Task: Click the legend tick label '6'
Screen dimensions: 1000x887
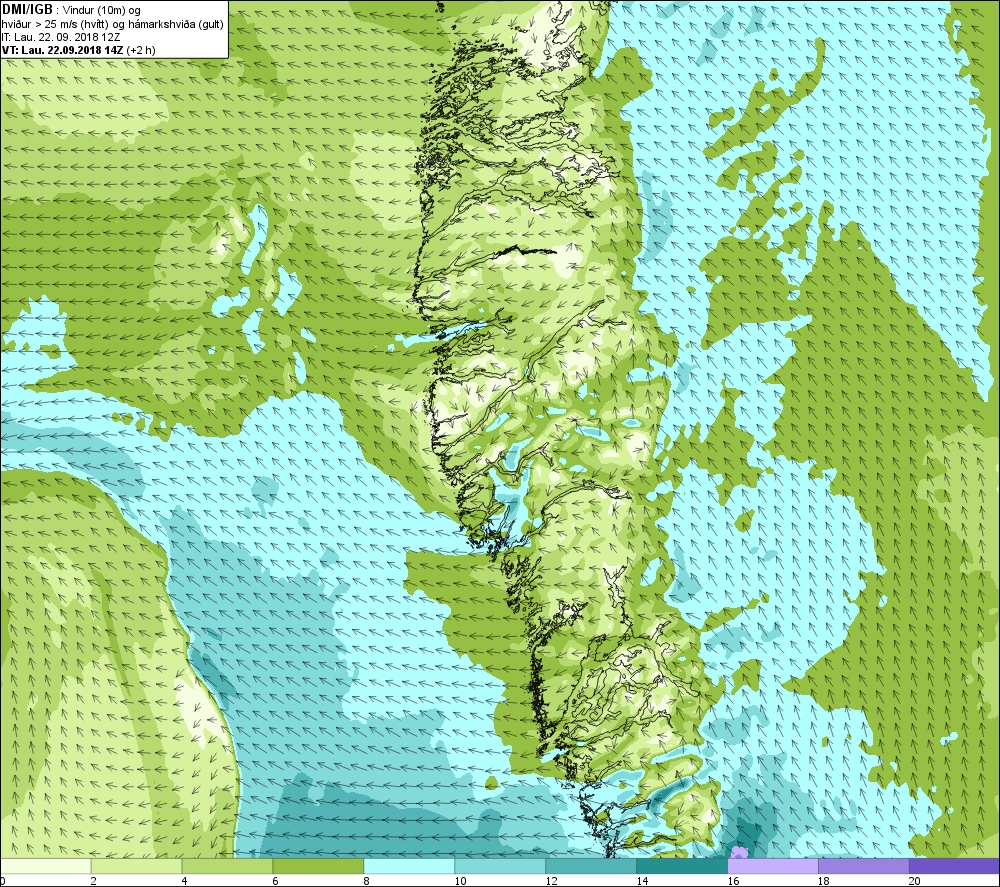Action: click(276, 881)
